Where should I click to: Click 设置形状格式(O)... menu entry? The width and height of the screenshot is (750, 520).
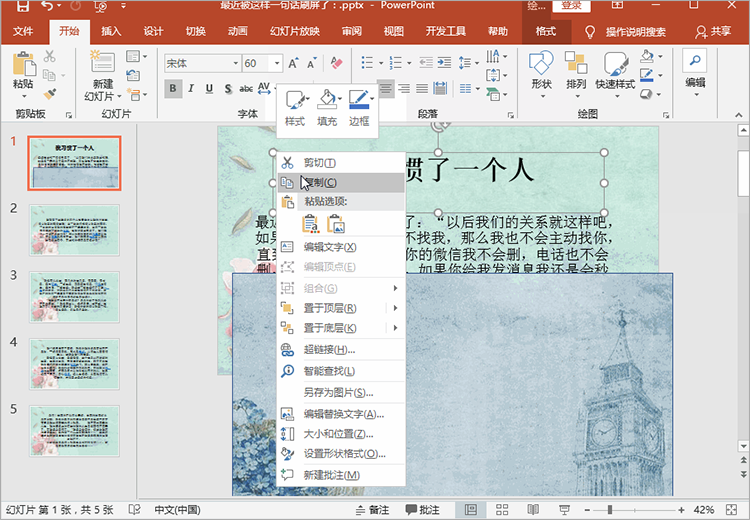click(x=341, y=454)
